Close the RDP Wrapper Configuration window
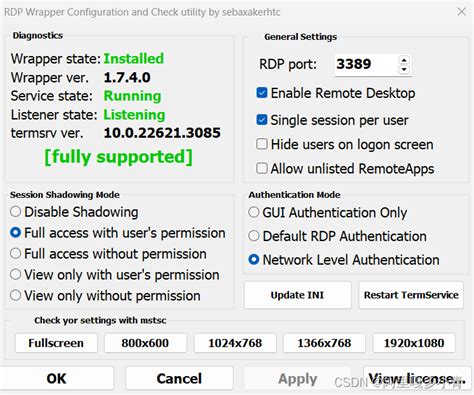 [x=462, y=12]
